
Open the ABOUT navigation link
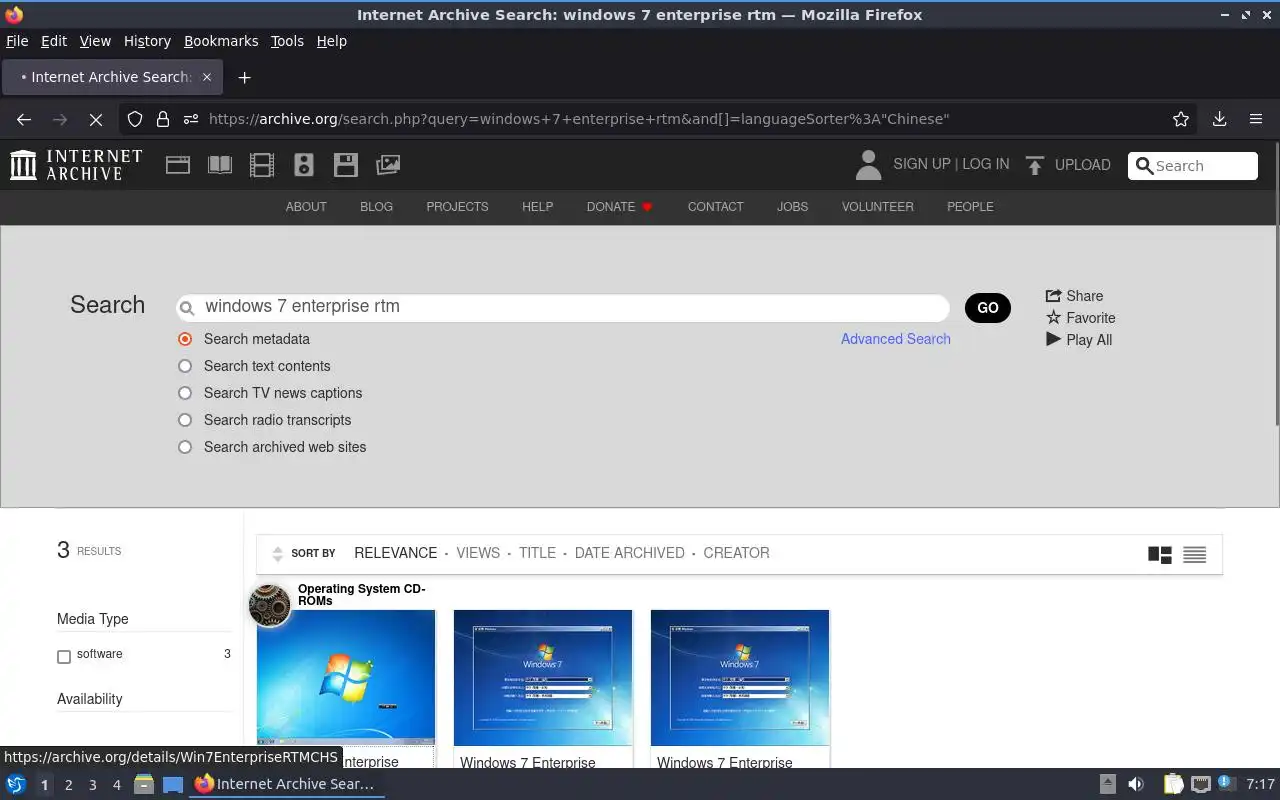click(306, 207)
